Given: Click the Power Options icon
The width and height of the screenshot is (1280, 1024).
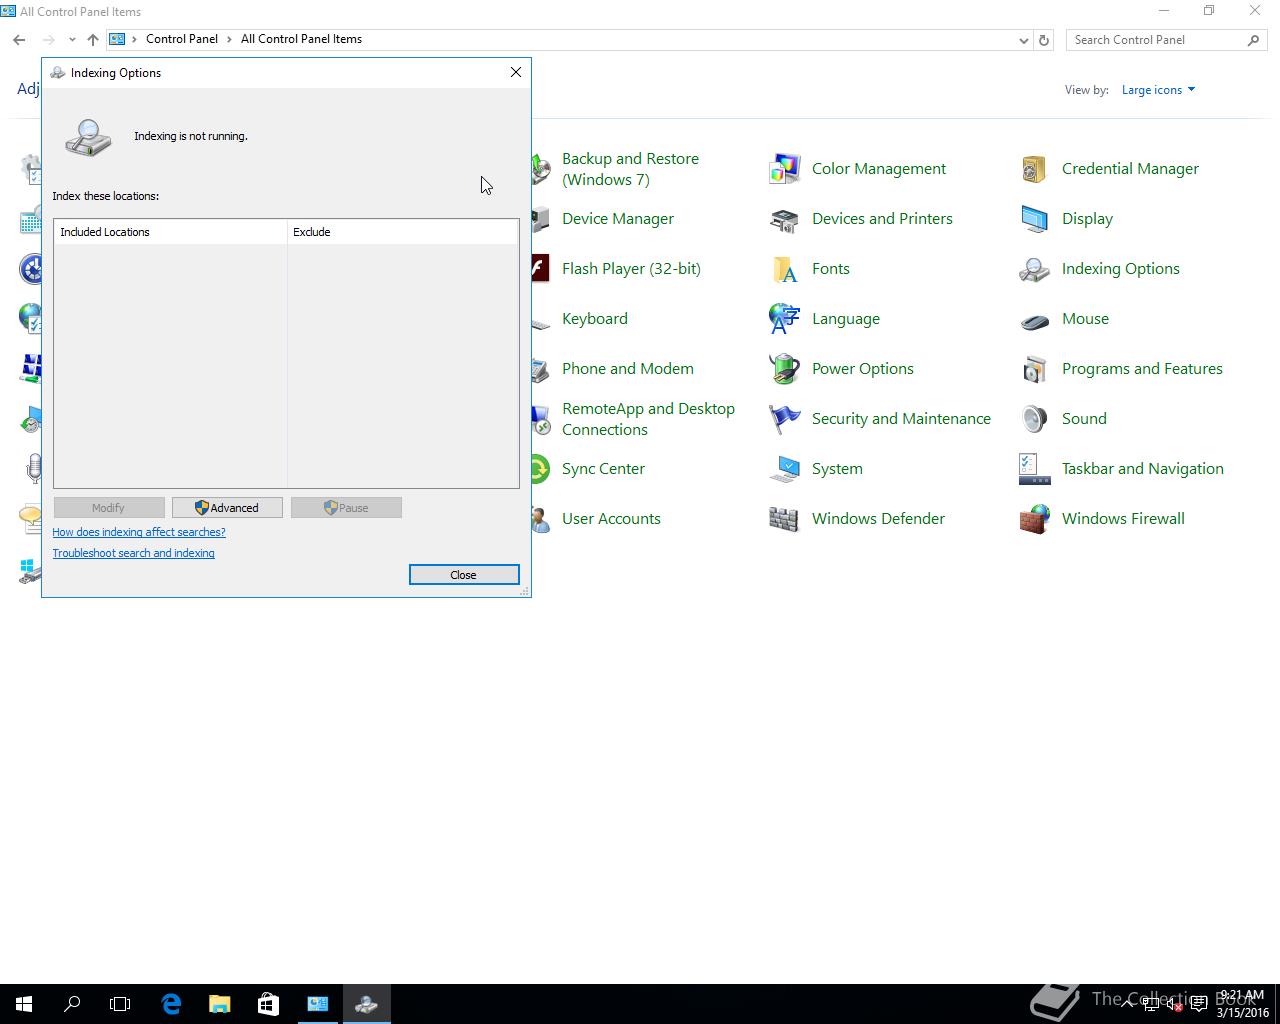Looking at the screenshot, I should coord(784,369).
